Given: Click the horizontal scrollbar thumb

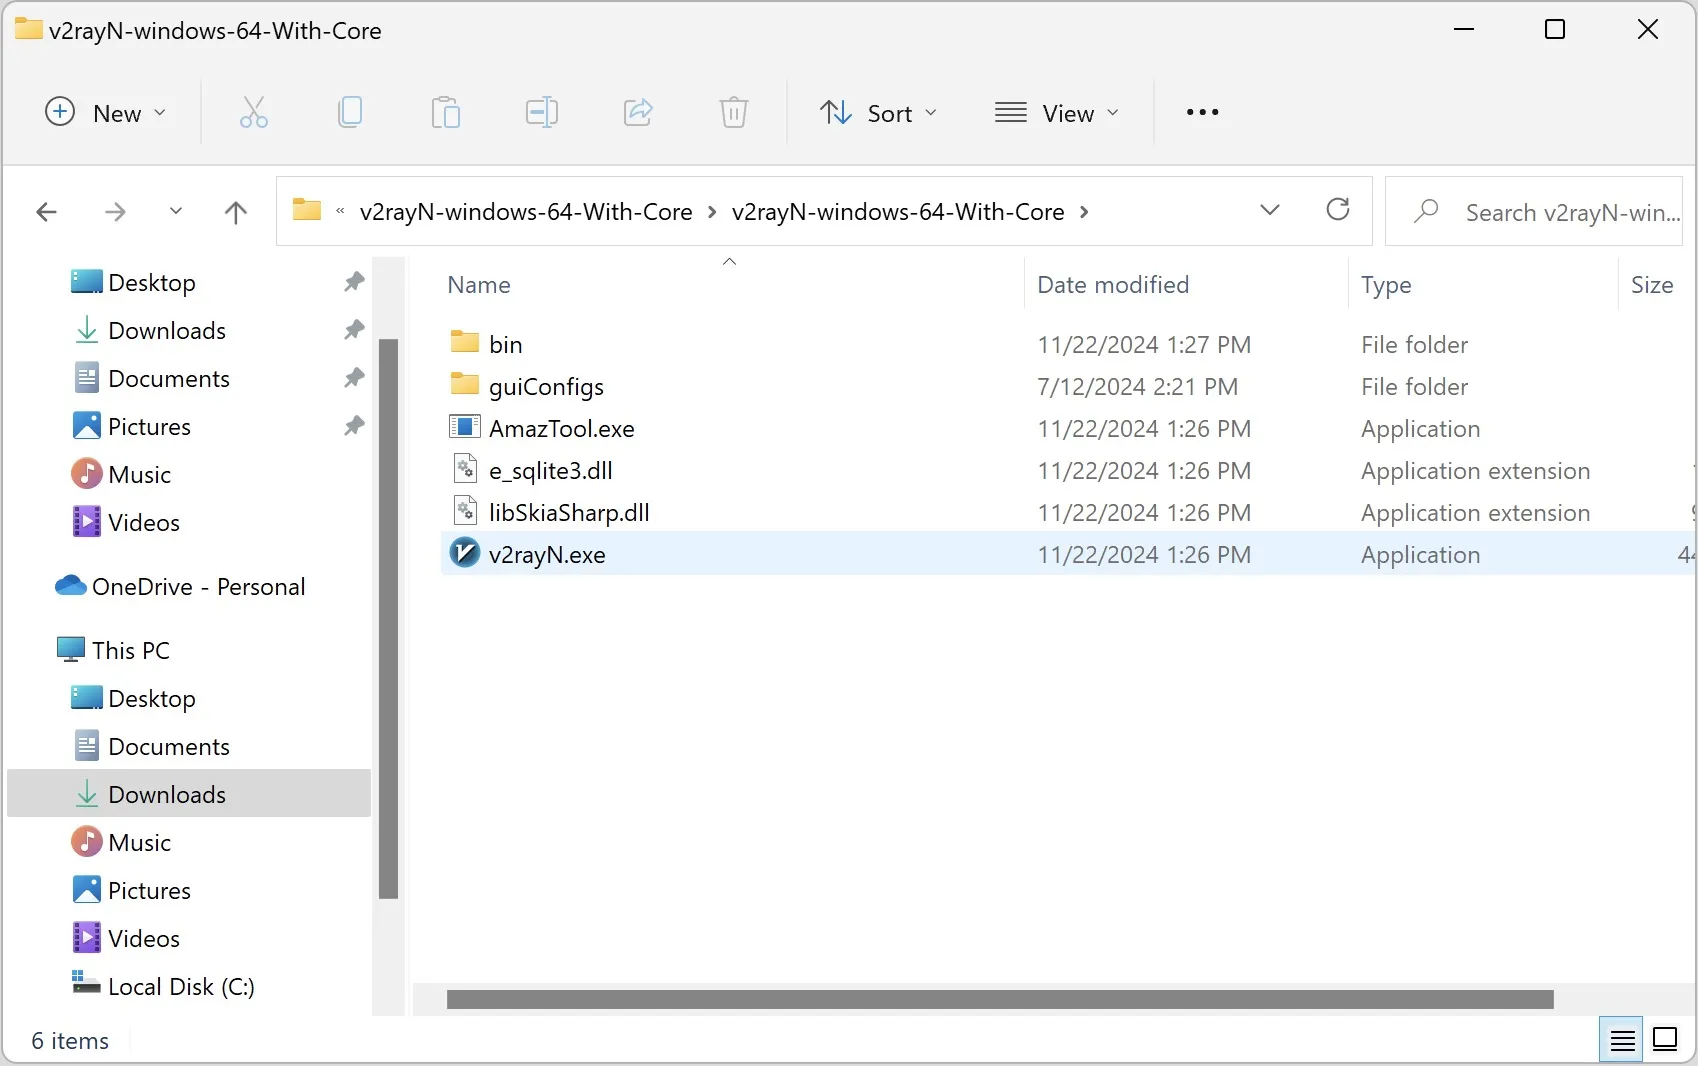Looking at the screenshot, I should click(x=1000, y=999).
